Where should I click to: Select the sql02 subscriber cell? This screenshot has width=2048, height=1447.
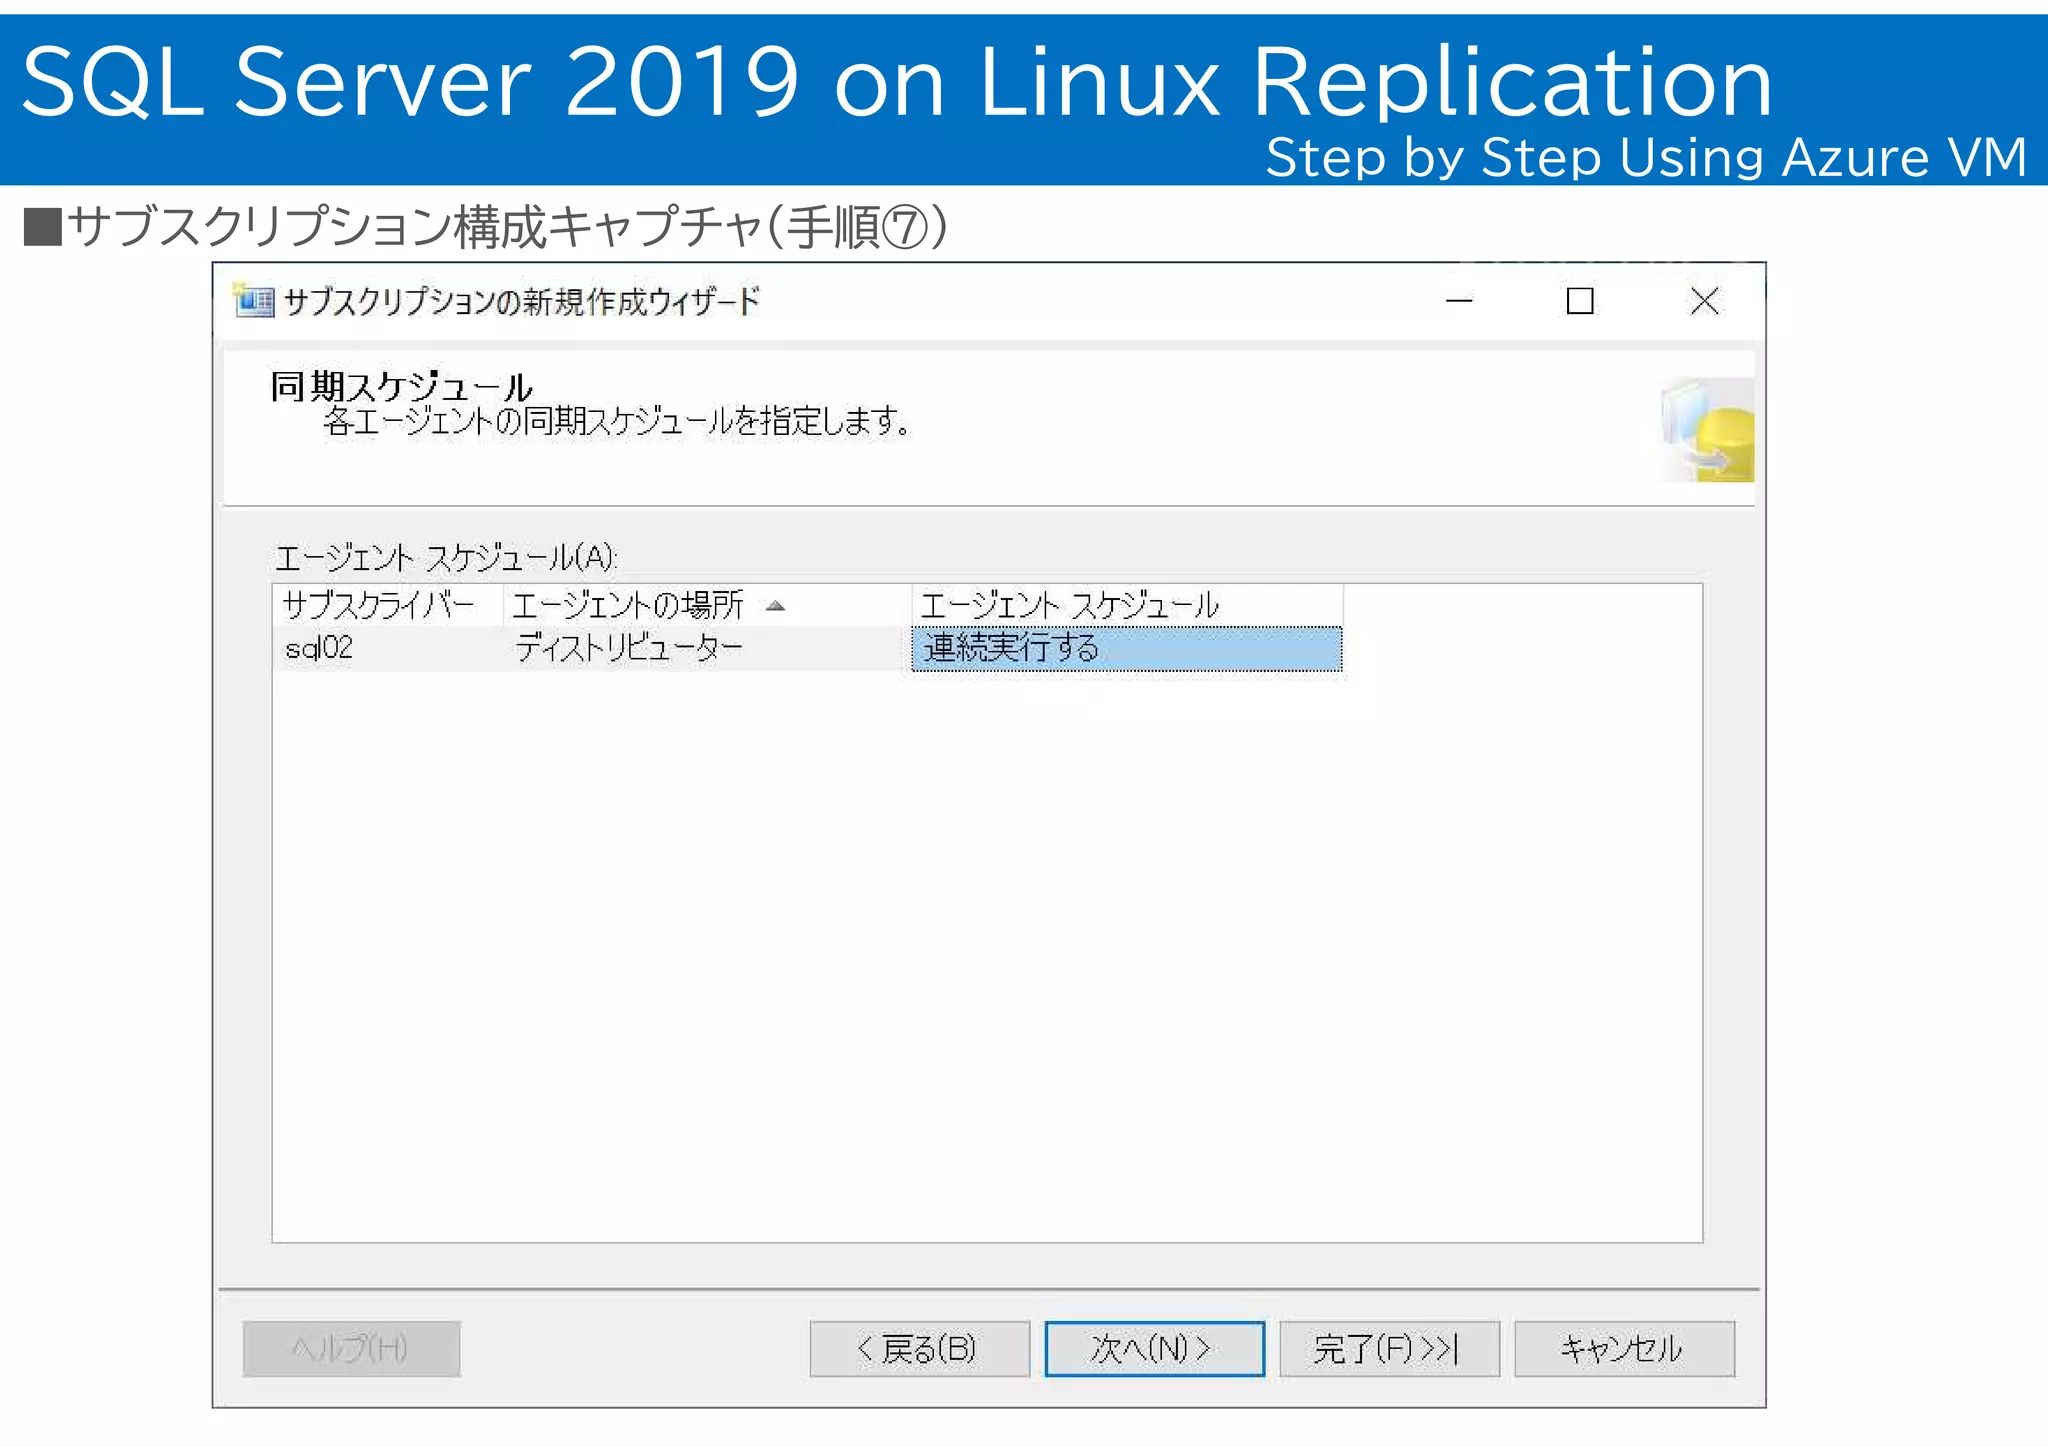point(388,649)
